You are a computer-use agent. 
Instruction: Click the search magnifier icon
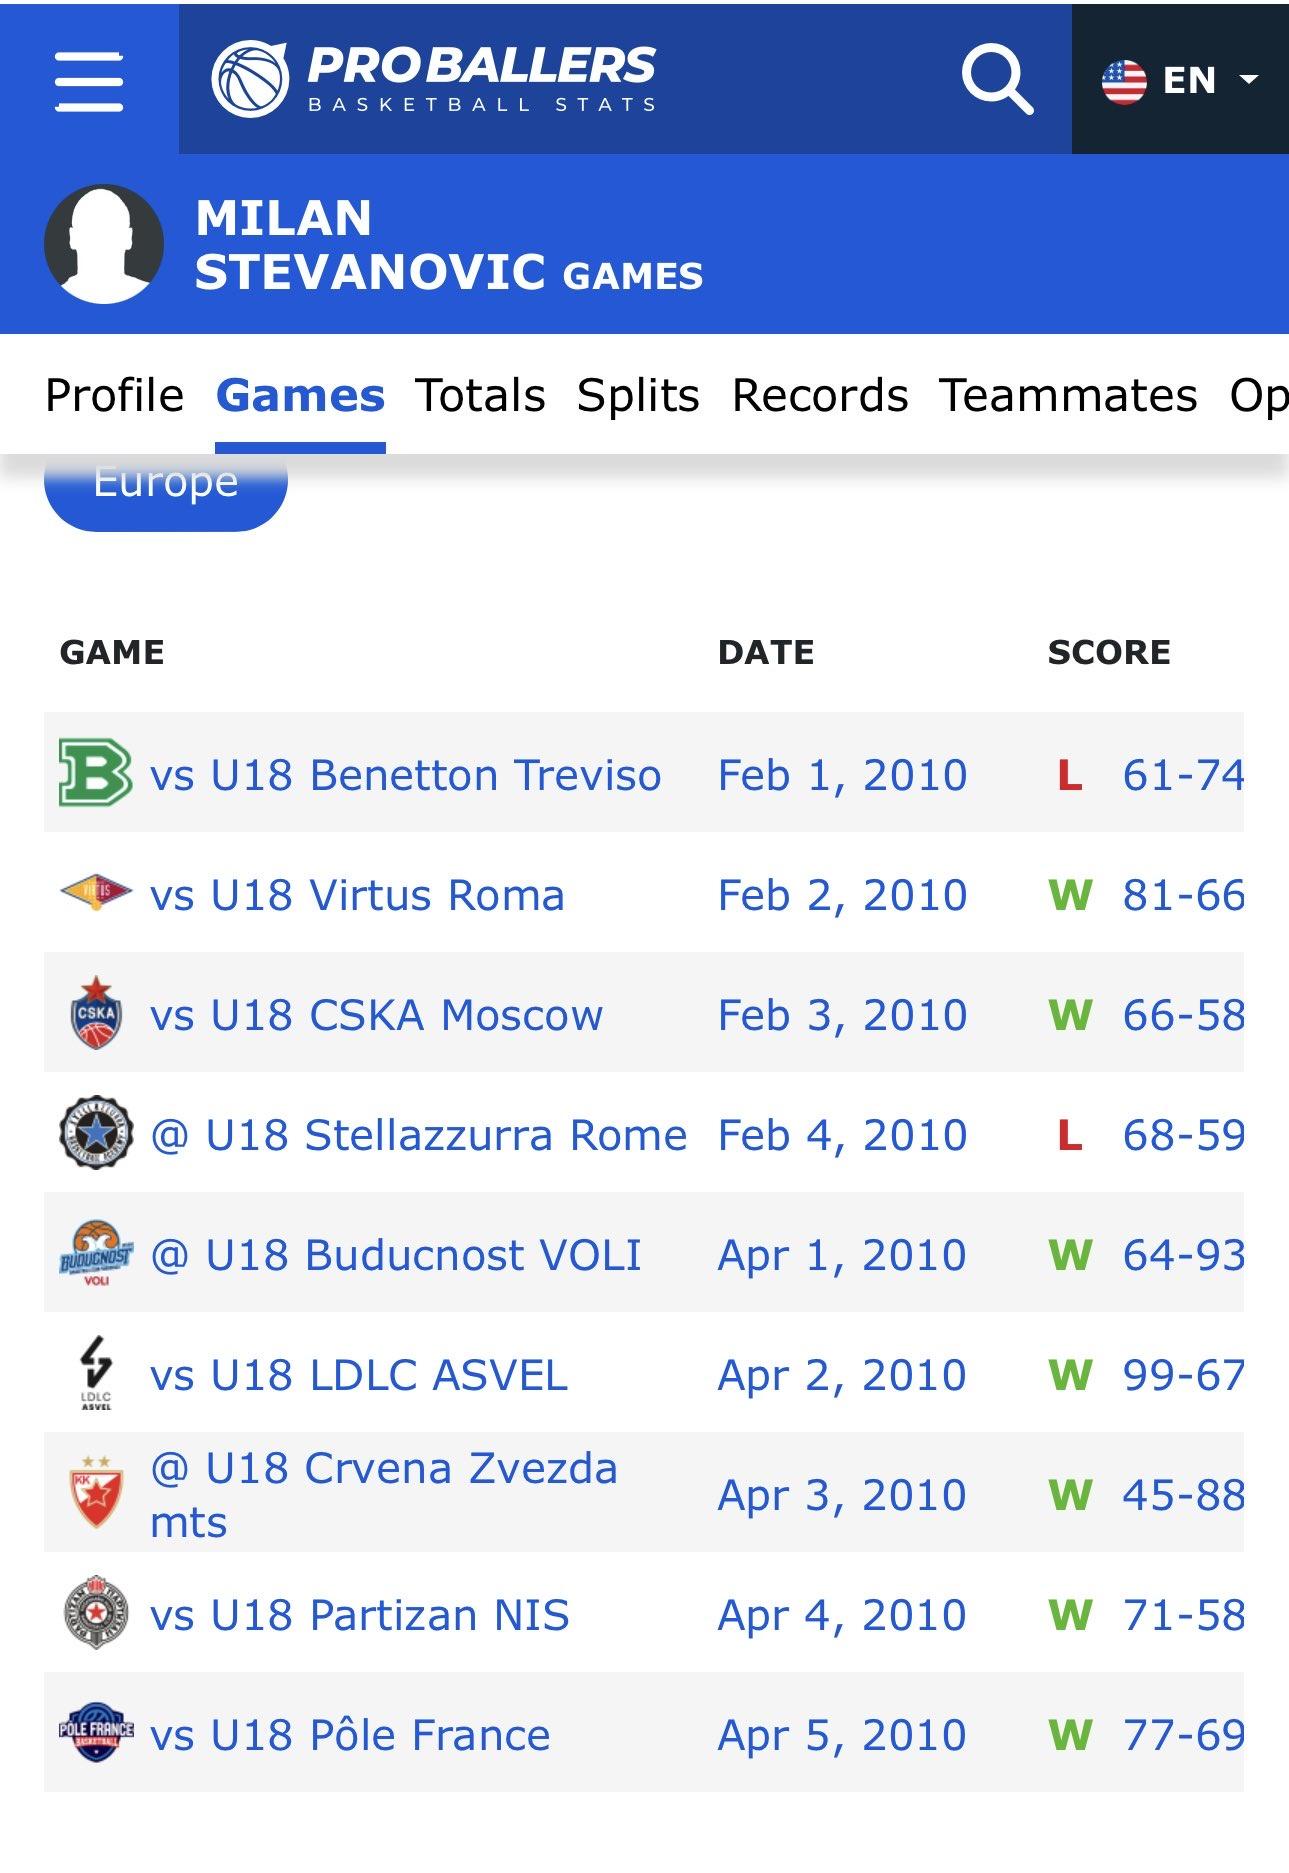997,80
